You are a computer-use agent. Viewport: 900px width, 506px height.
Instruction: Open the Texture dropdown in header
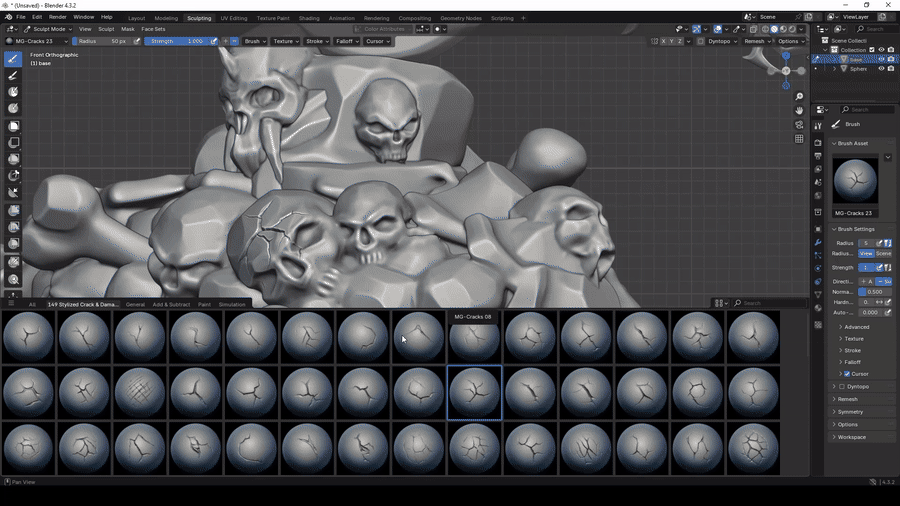click(286, 41)
